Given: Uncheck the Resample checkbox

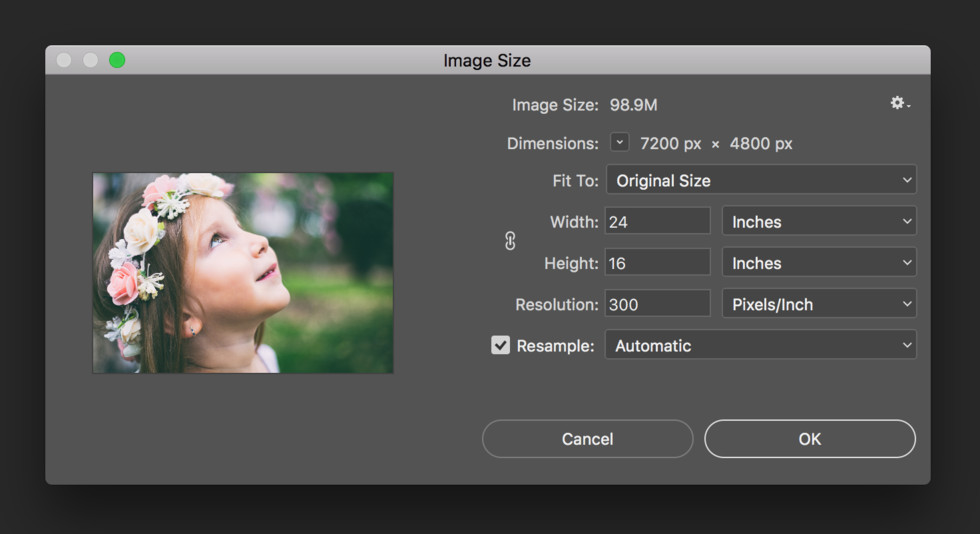Looking at the screenshot, I should point(500,345).
